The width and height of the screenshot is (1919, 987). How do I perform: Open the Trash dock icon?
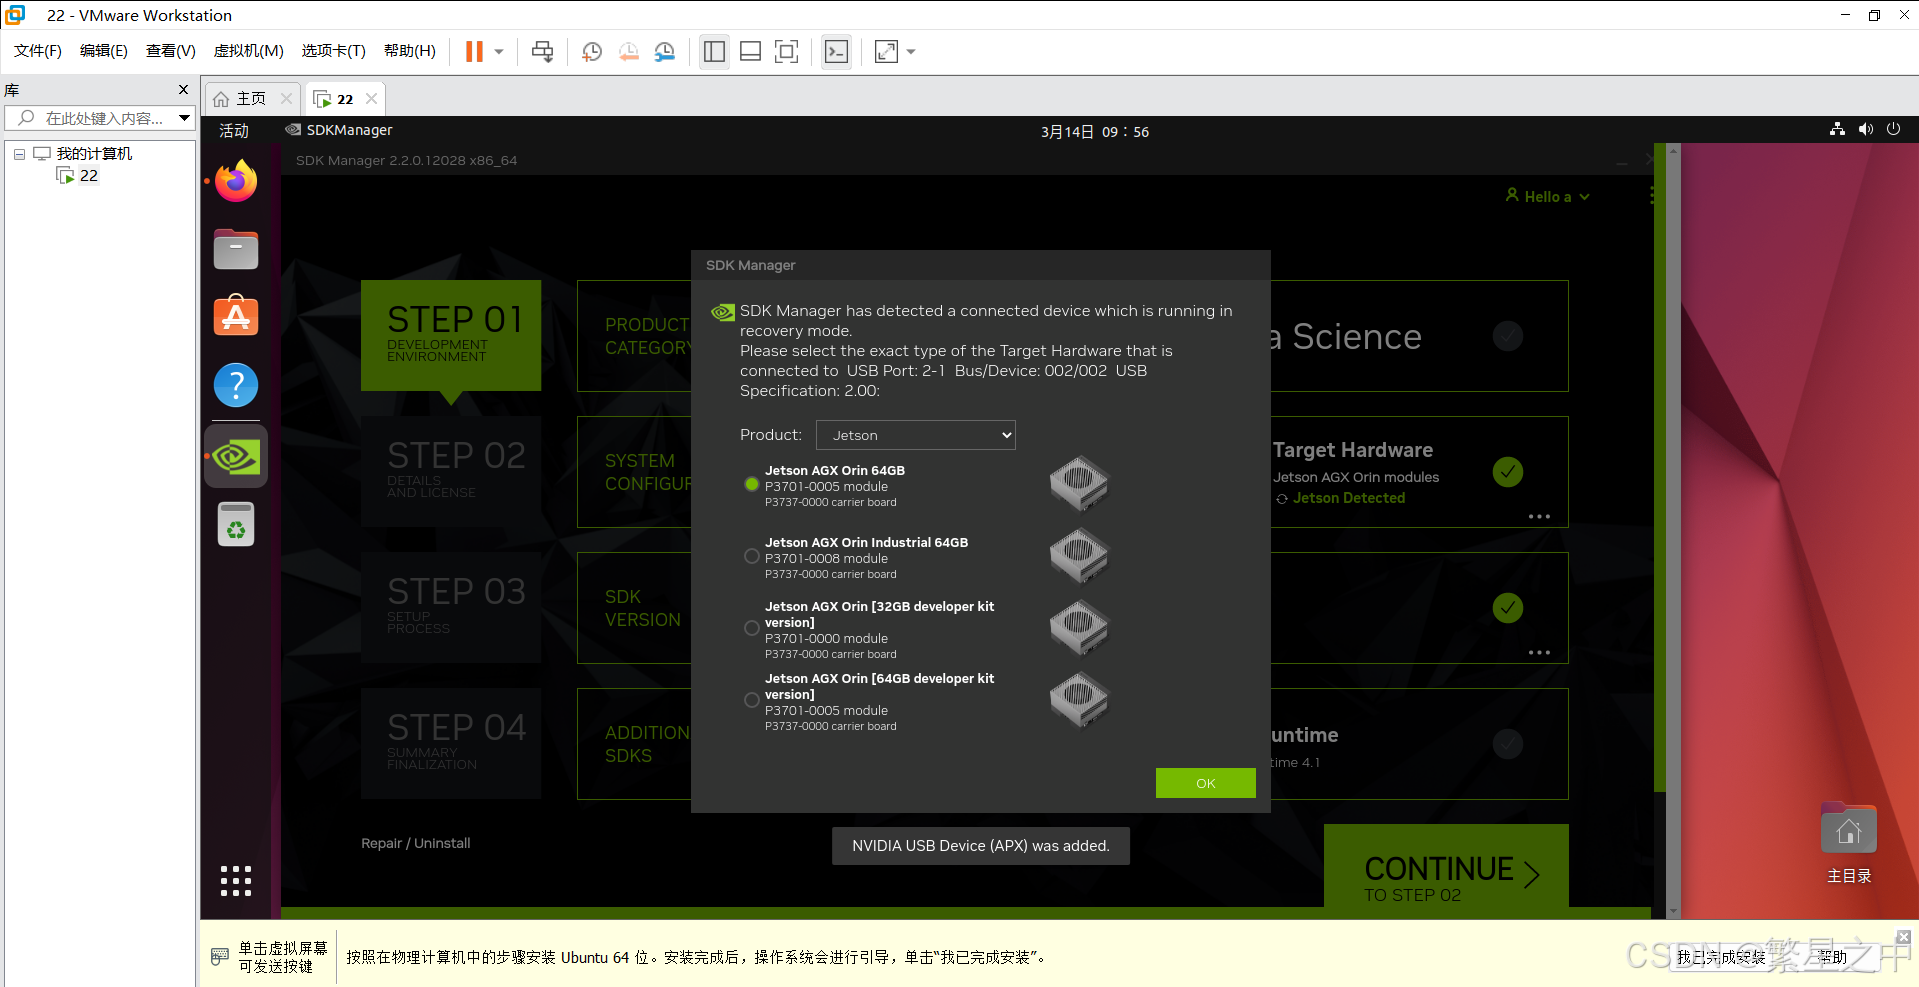coord(236,524)
